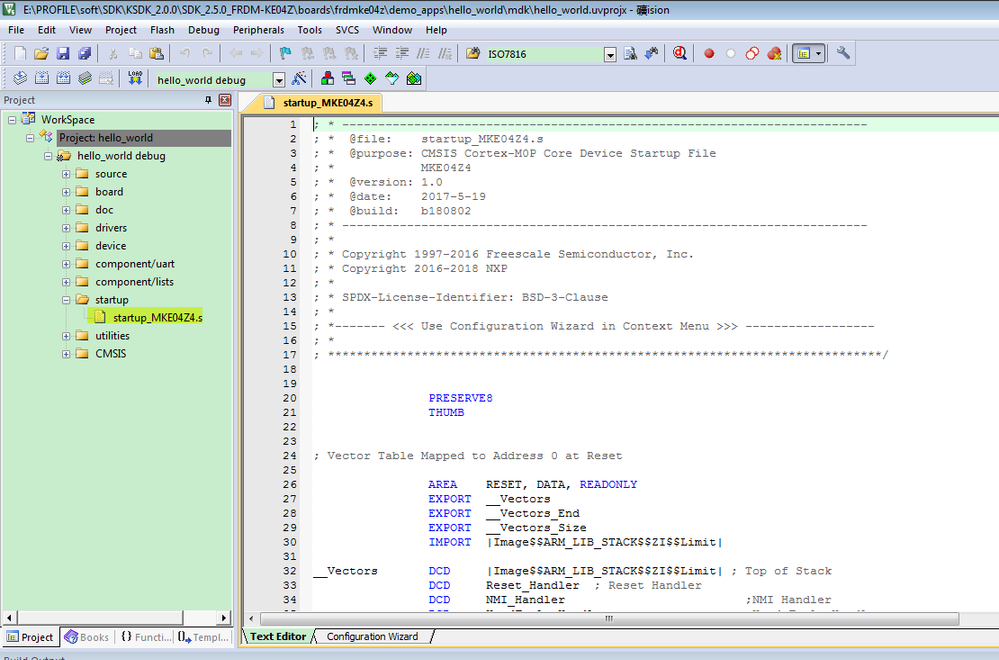
Task: Launch the Pack Installer icon
Action: click(414, 78)
